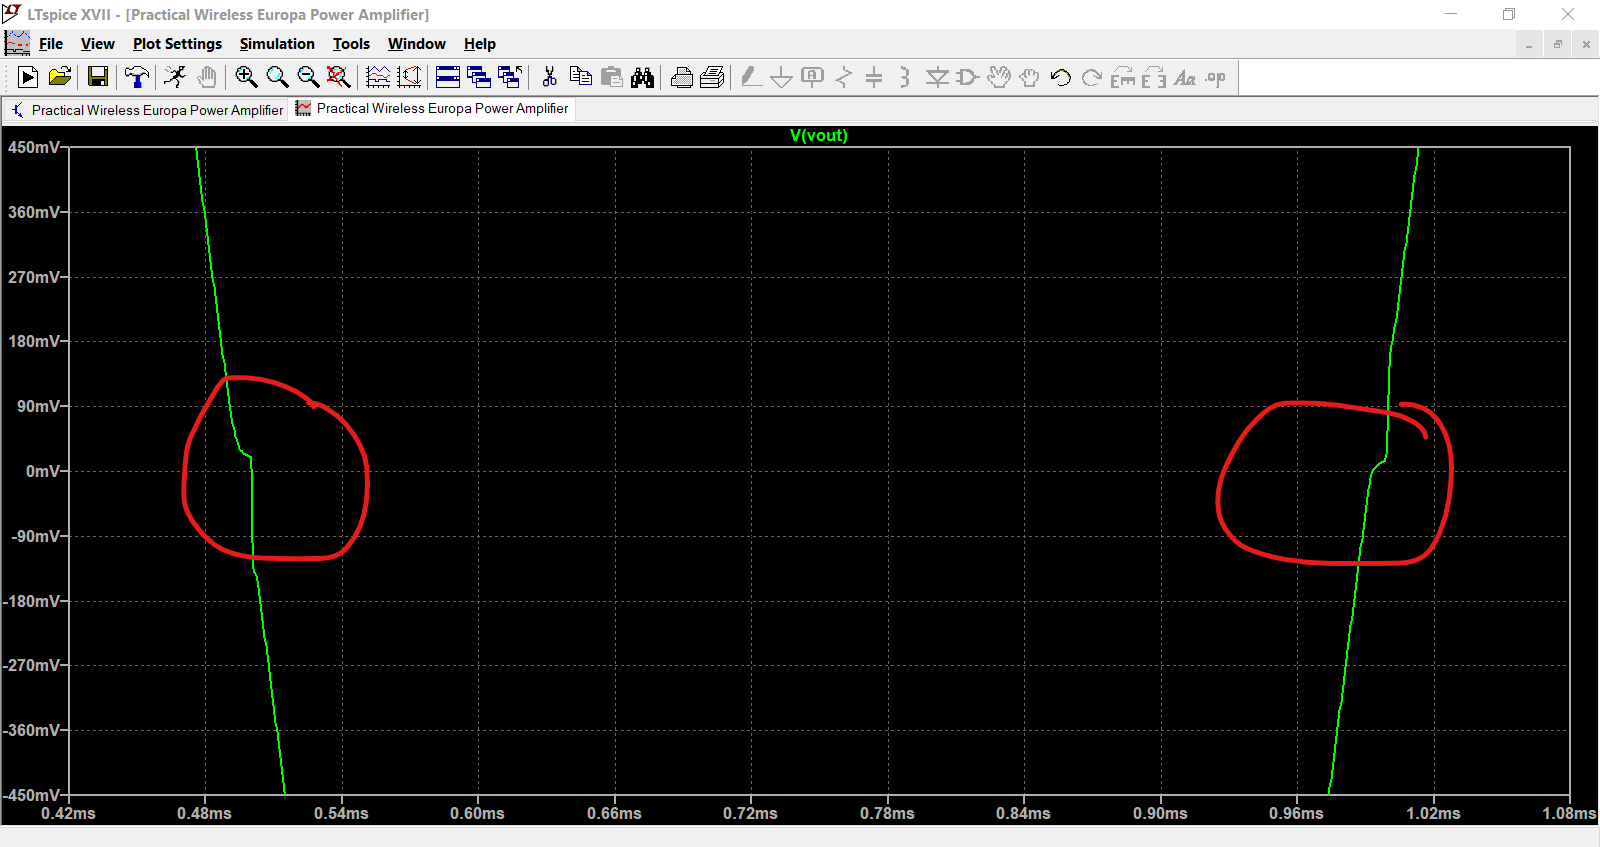Click the SPICE directive '.op' icon

[x=1216, y=77]
